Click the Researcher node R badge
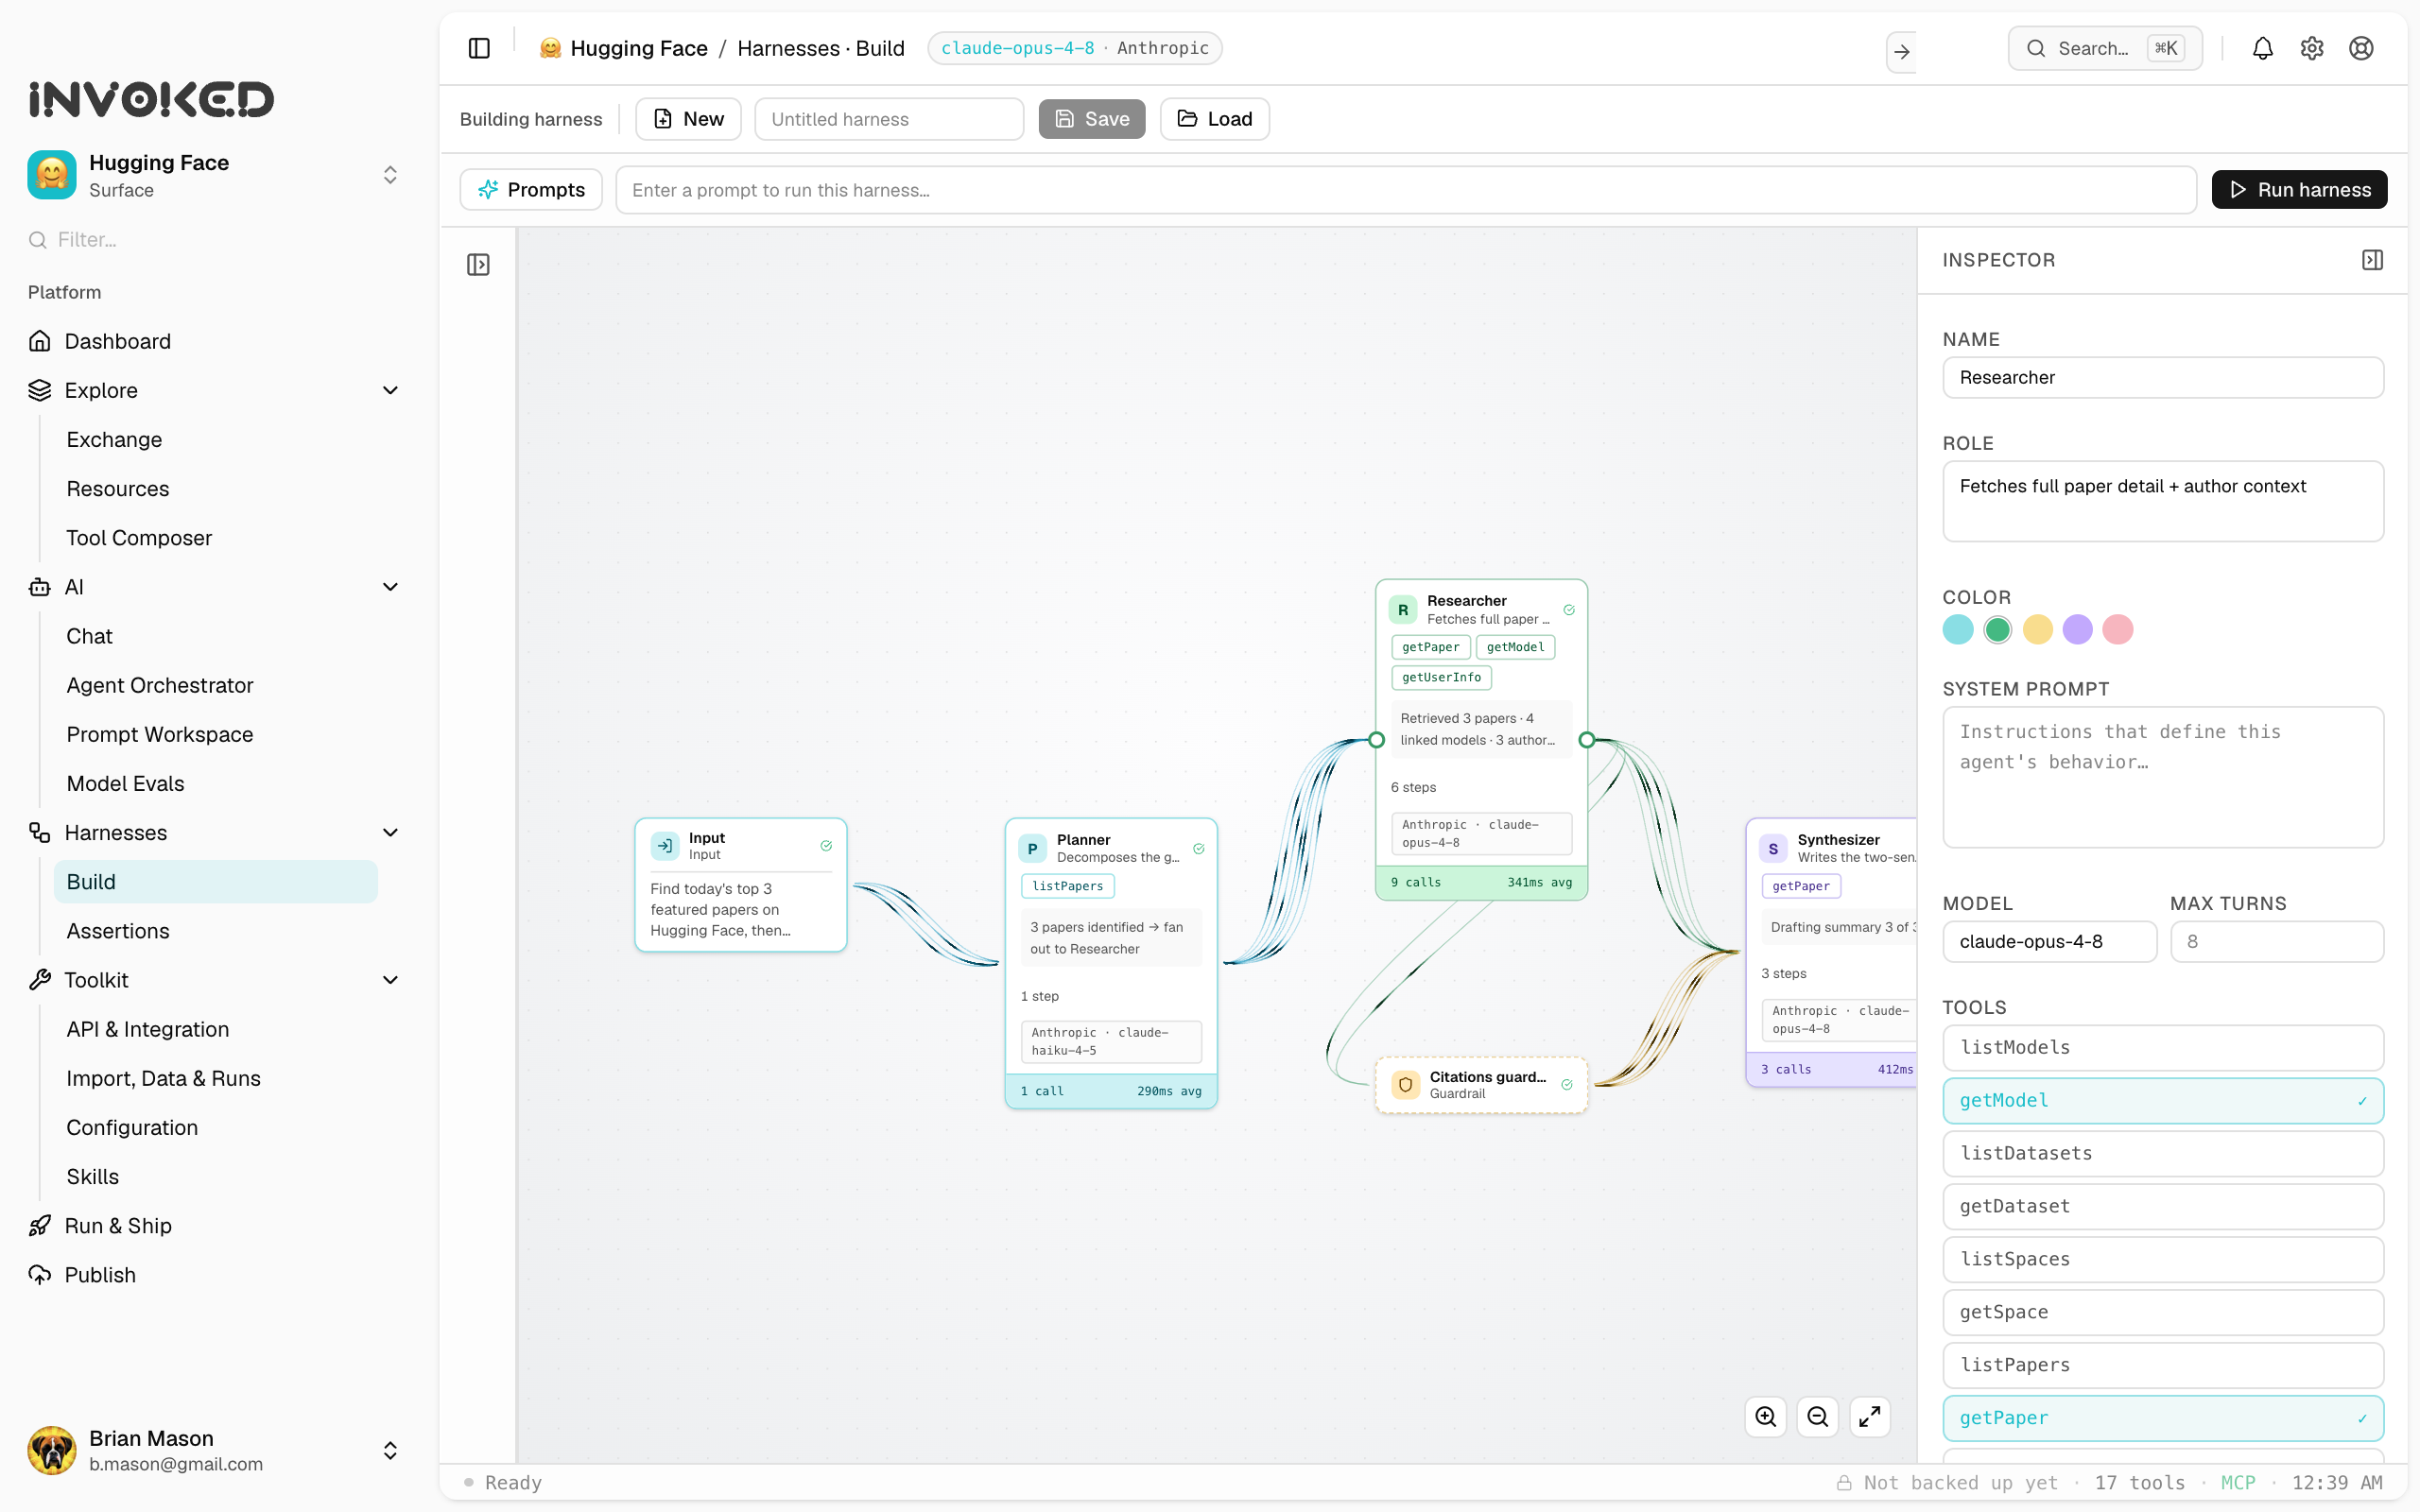 [1403, 609]
